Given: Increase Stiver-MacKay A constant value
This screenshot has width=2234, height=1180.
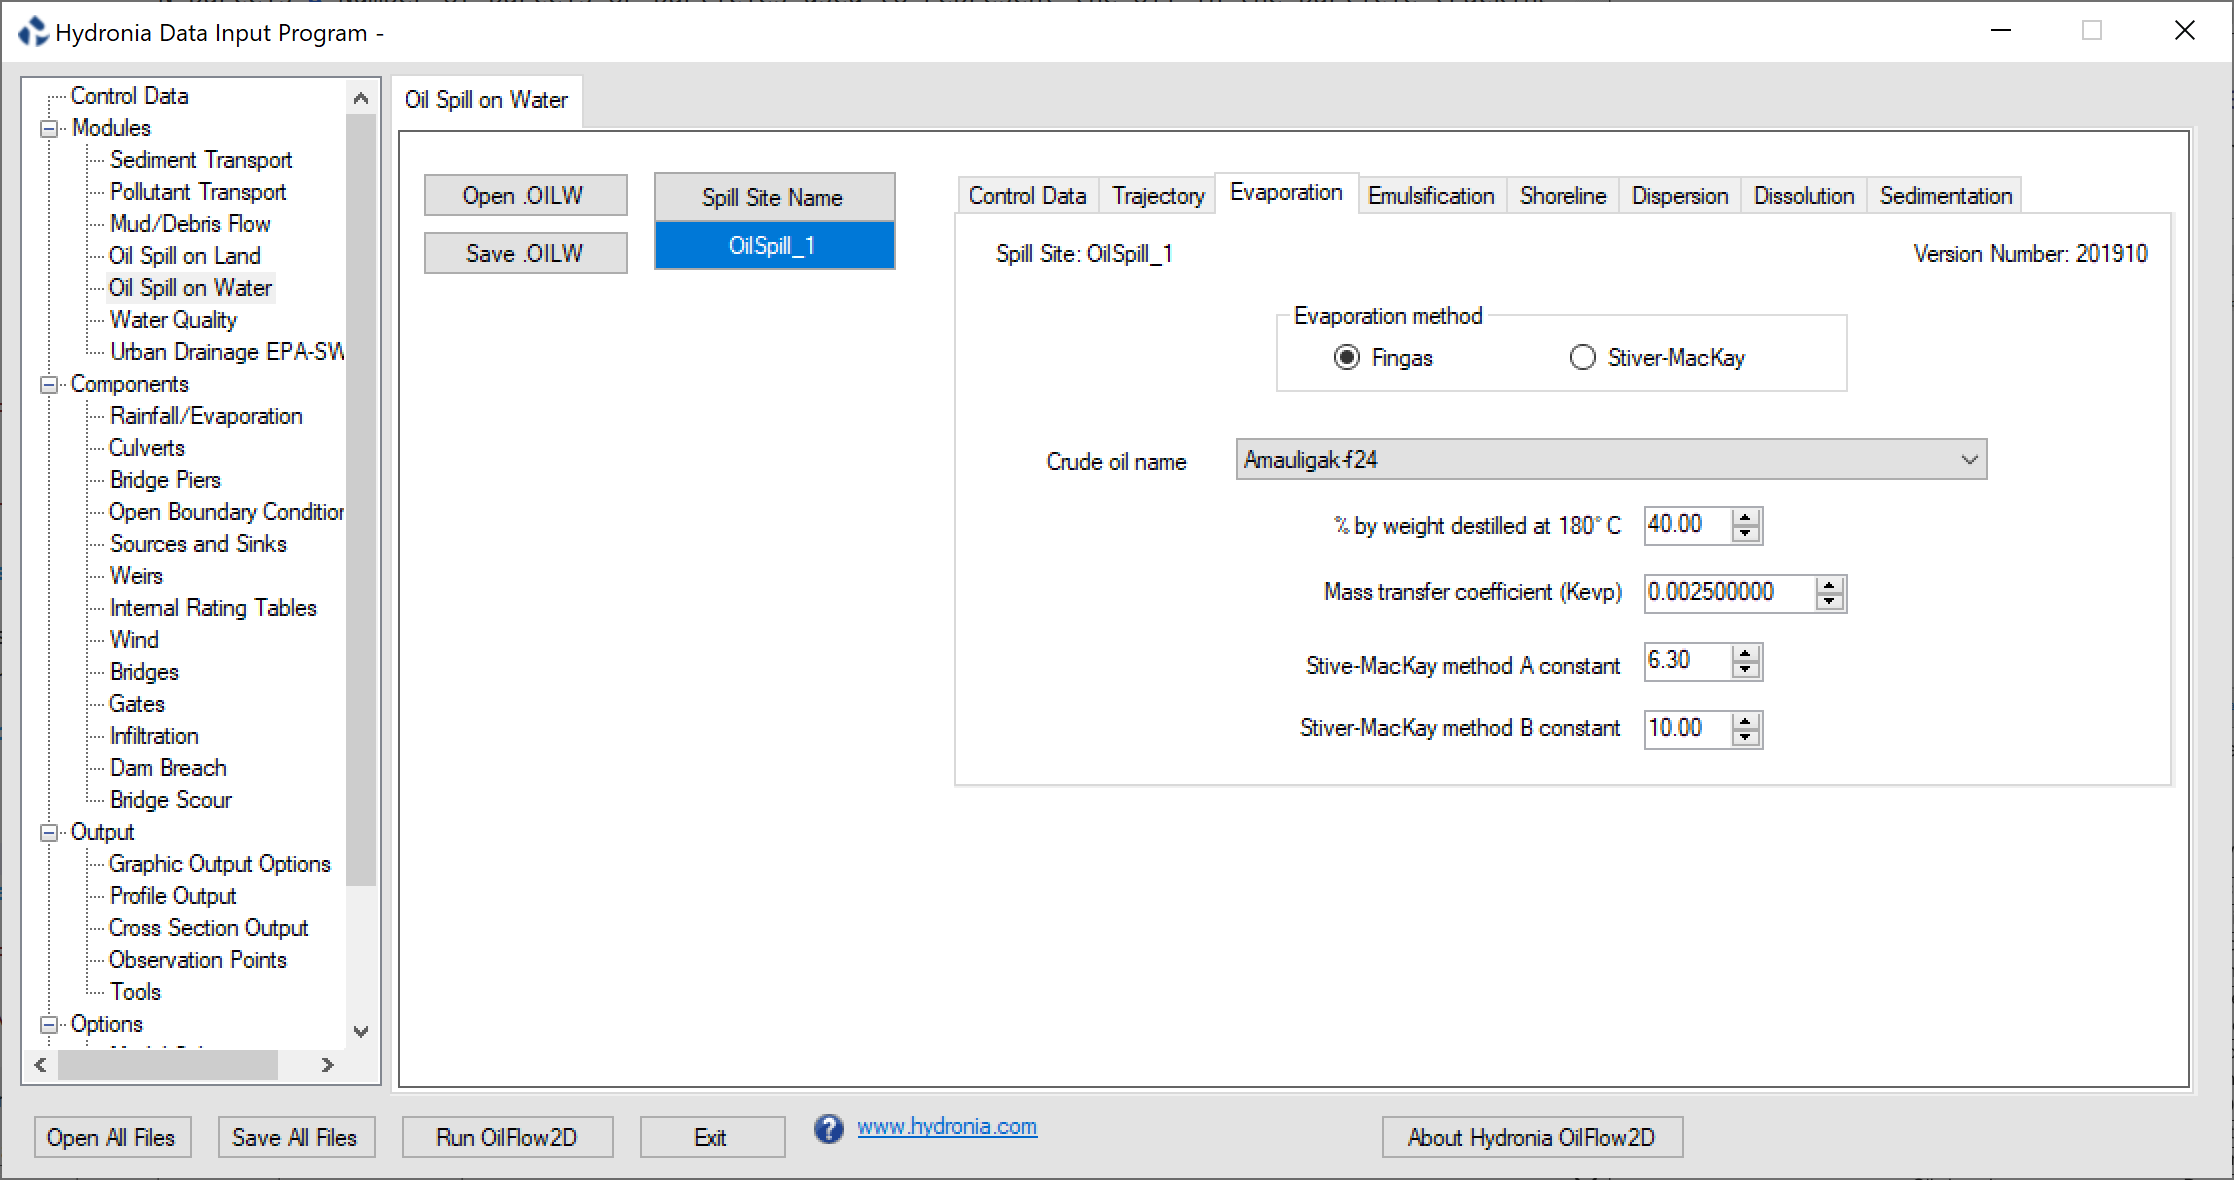Looking at the screenshot, I should 1746,653.
